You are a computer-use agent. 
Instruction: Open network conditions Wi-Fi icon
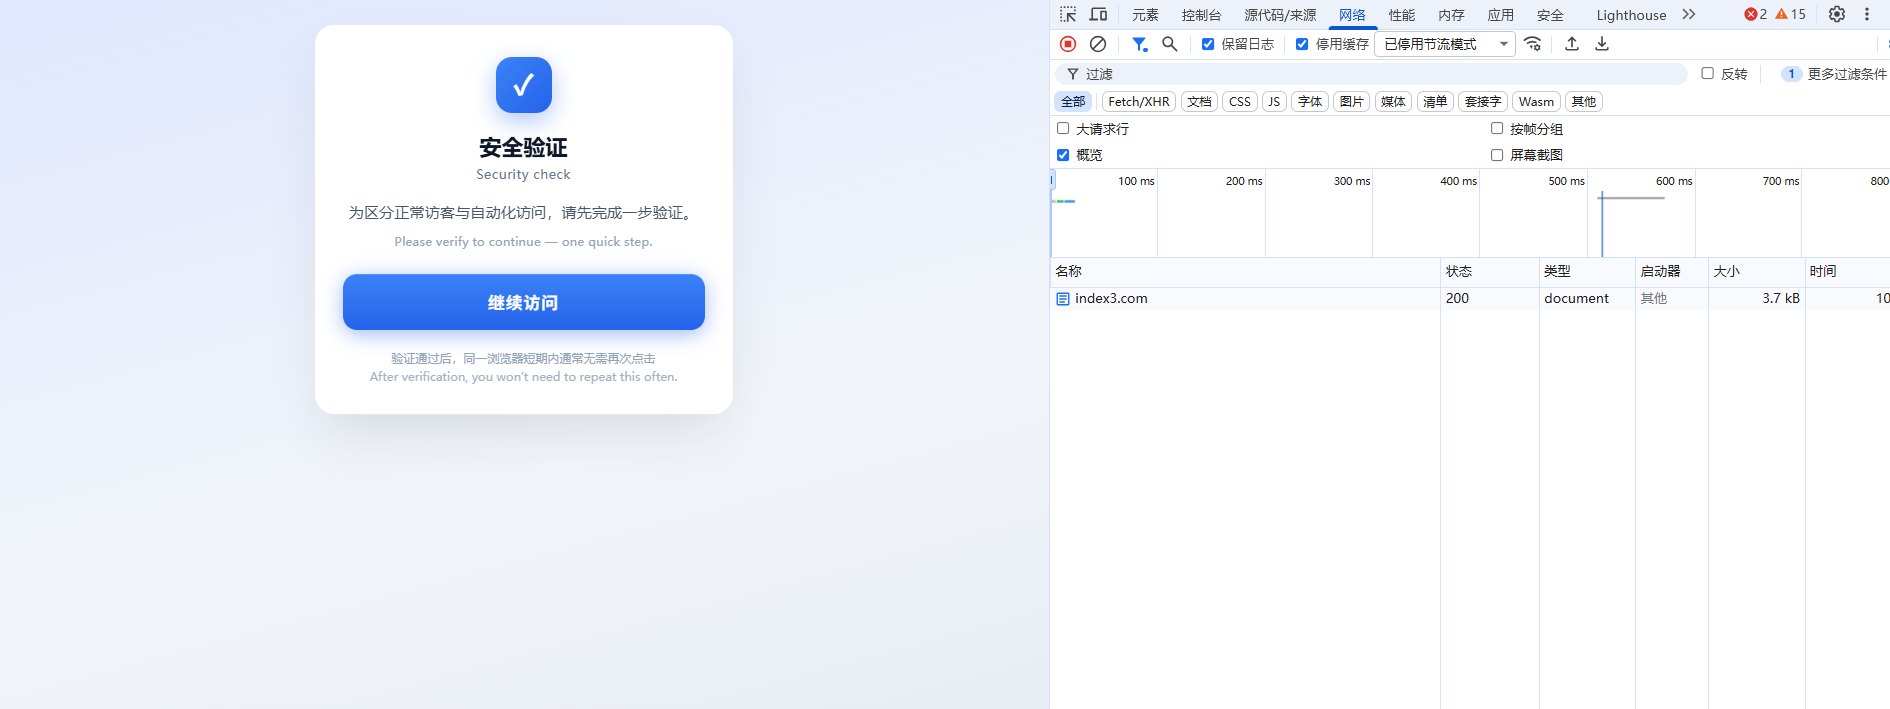pos(1532,44)
